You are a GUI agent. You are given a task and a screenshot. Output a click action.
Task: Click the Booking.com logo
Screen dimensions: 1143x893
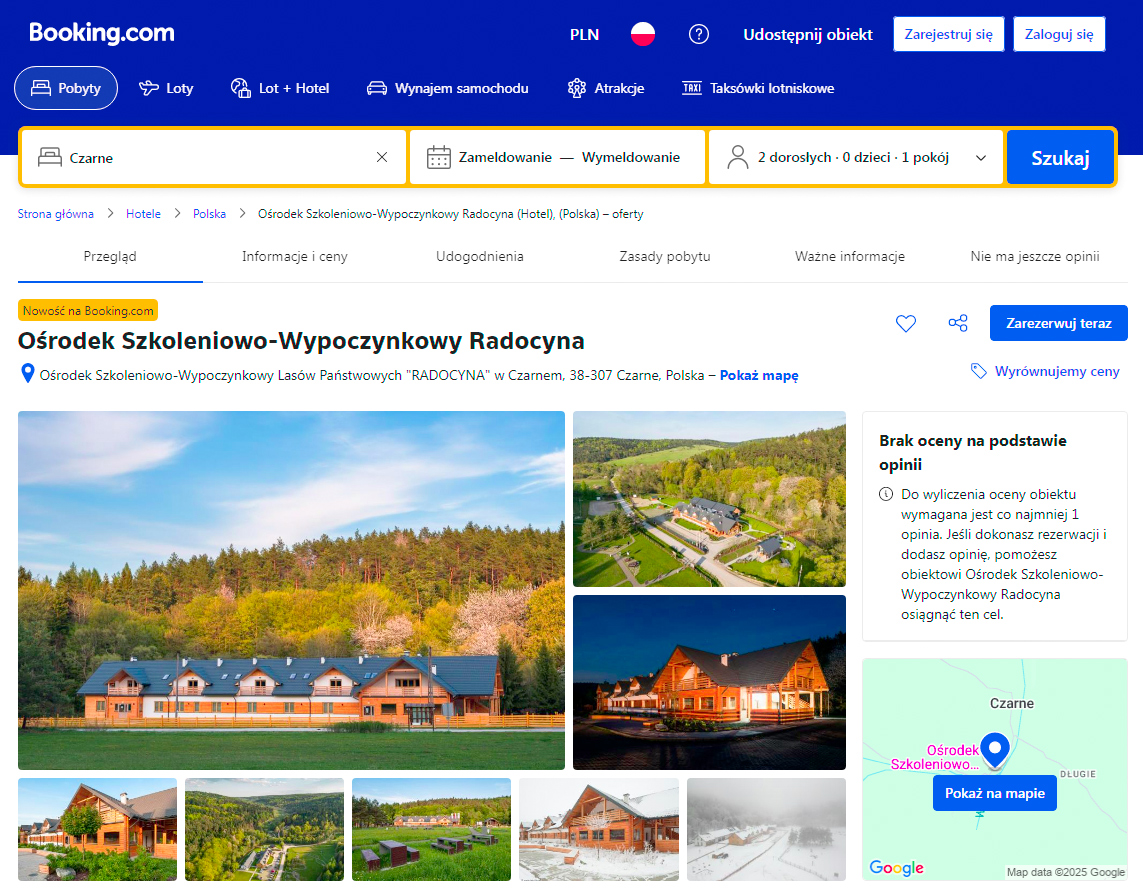click(102, 33)
